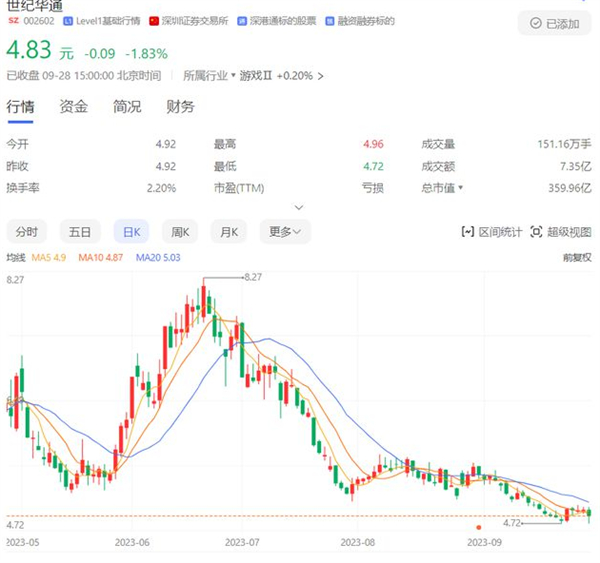
Task: Switch to the 简况 tab
Action: point(127,107)
